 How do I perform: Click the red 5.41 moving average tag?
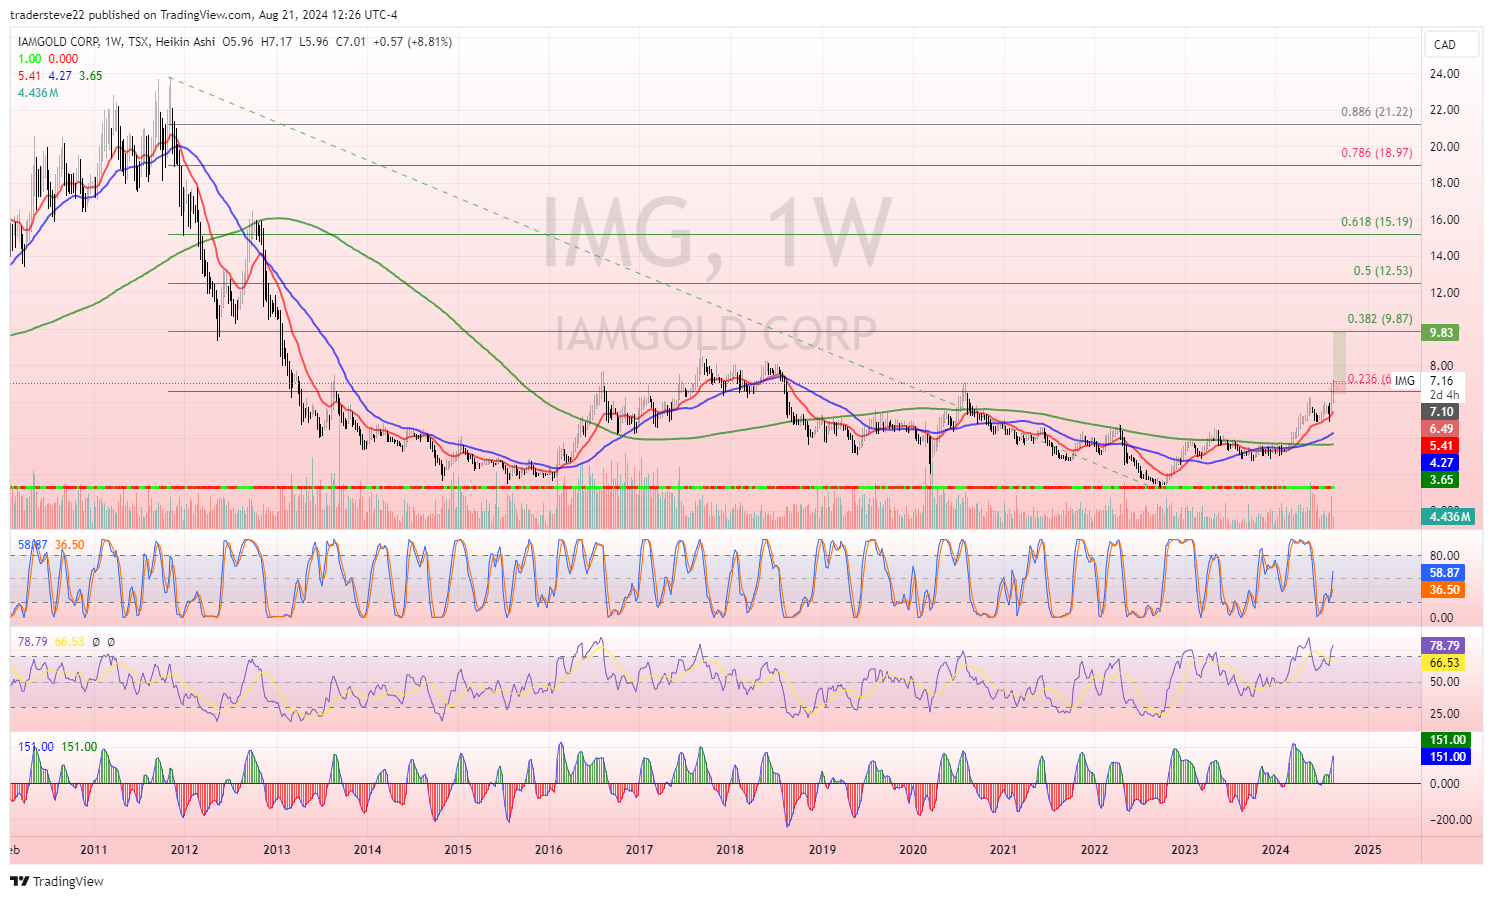(1442, 446)
